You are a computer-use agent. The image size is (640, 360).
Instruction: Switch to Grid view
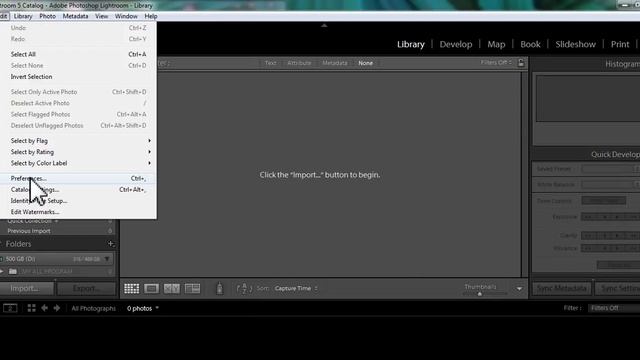coord(131,289)
